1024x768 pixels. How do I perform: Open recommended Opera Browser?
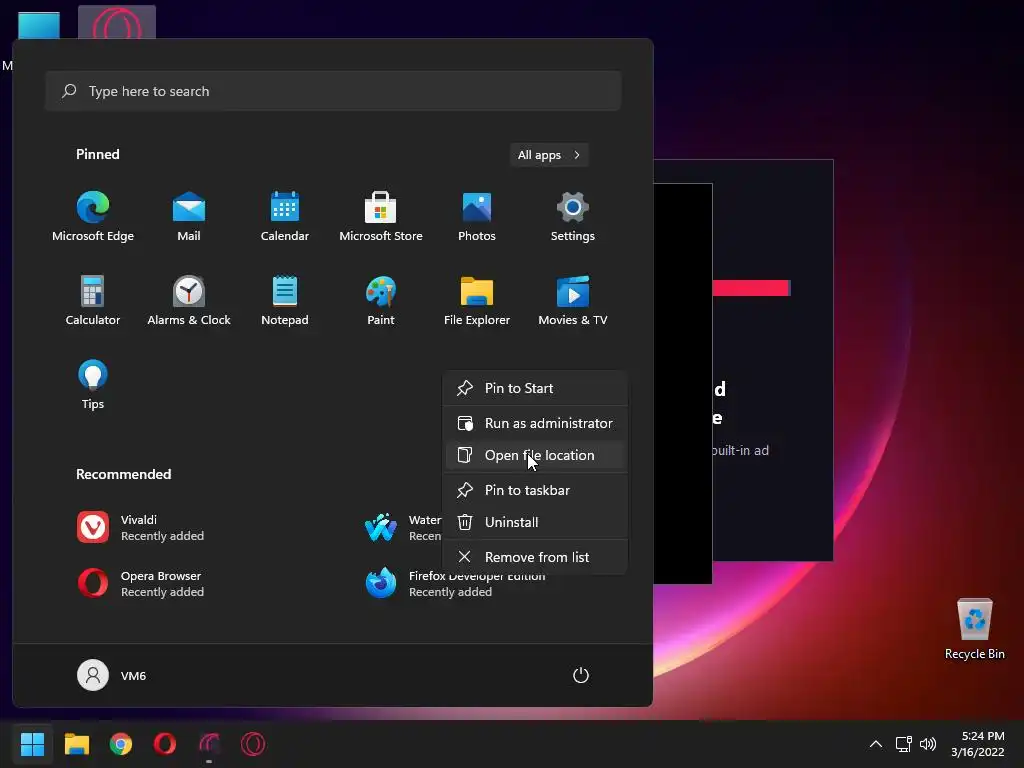[x=140, y=584]
